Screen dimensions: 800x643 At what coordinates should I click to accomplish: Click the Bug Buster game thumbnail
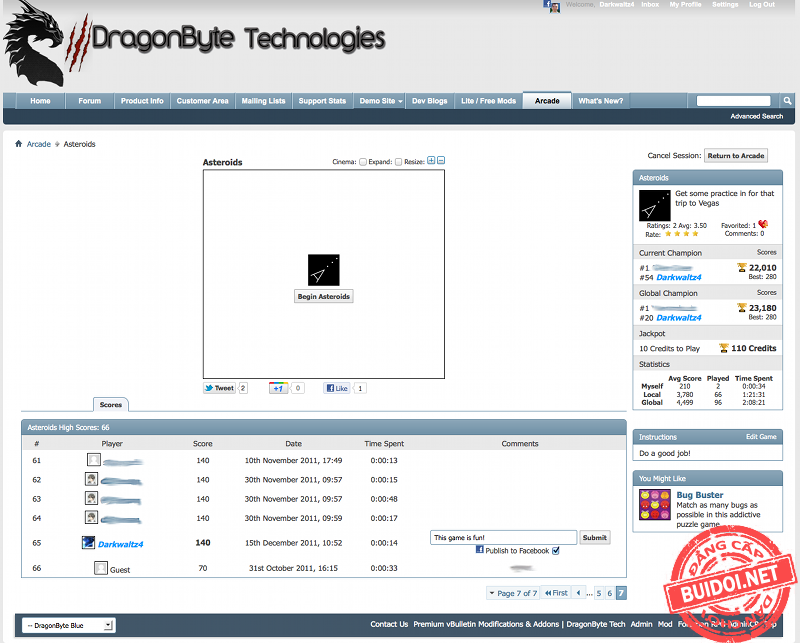(654, 504)
